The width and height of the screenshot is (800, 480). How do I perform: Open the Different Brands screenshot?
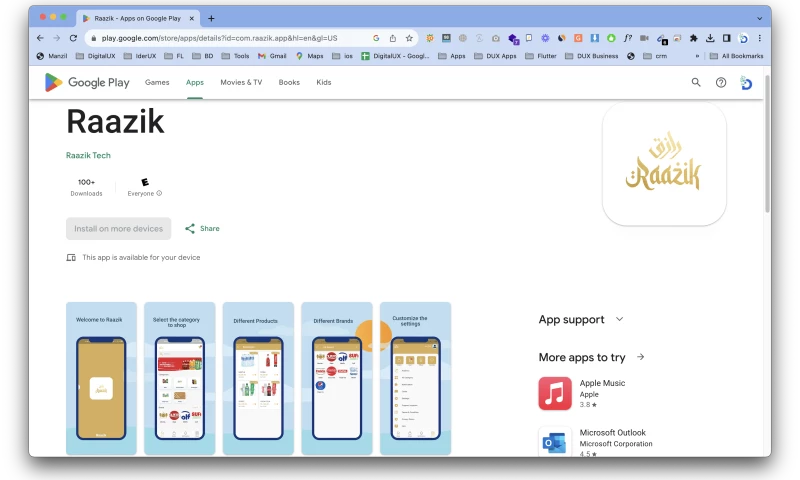[x=337, y=378]
